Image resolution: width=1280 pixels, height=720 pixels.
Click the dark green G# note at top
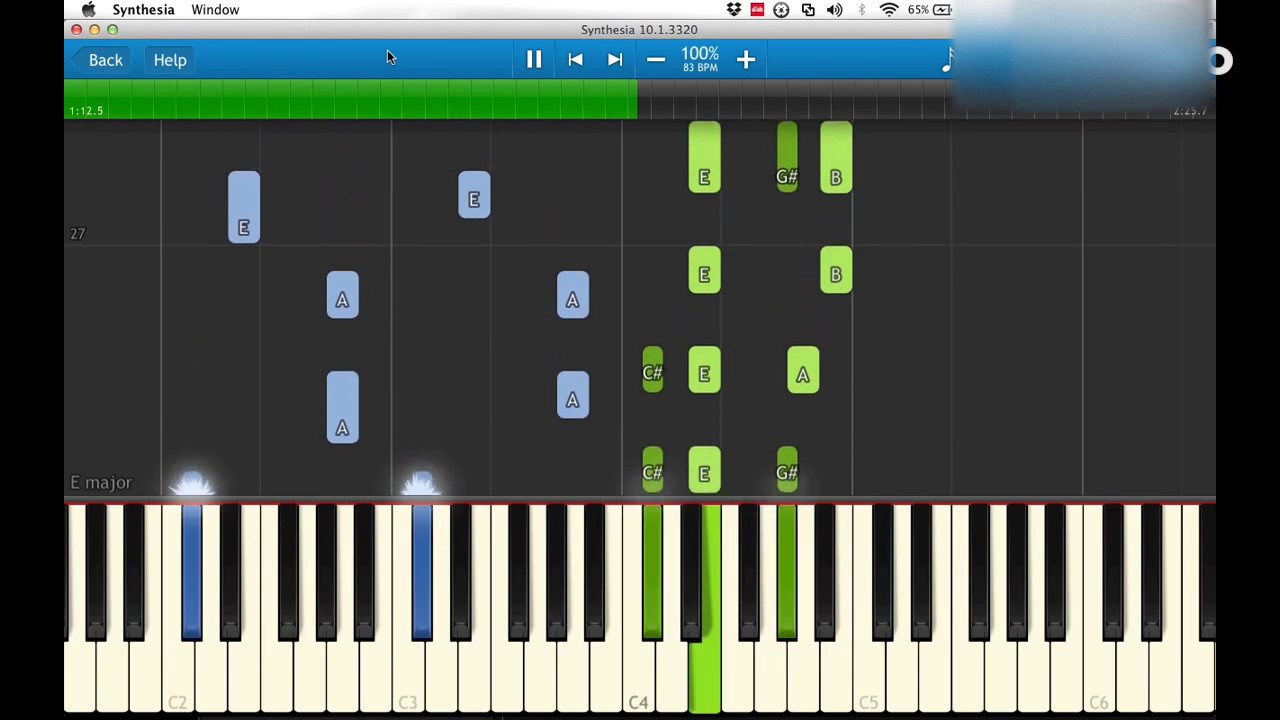(x=787, y=157)
